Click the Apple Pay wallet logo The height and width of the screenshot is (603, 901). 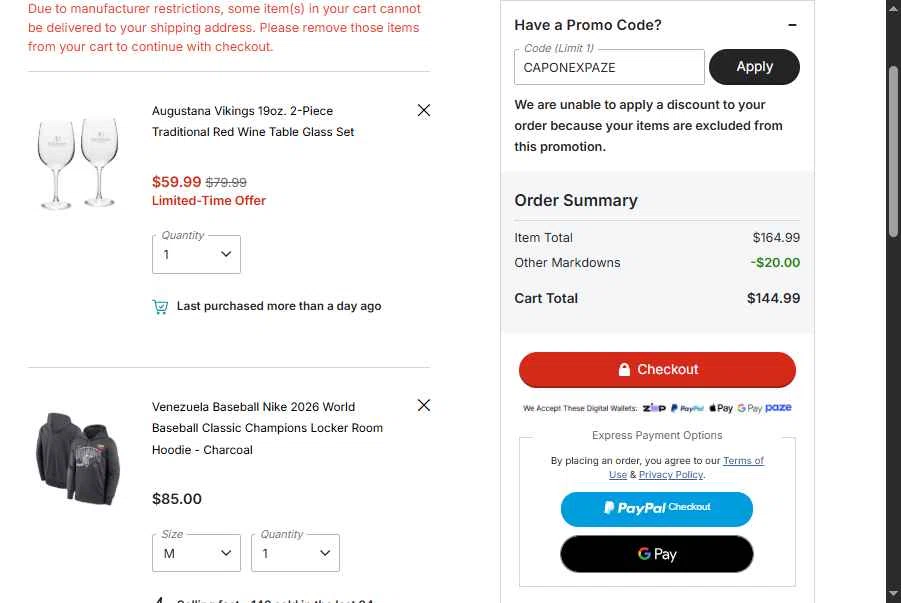click(x=721, y=408)
